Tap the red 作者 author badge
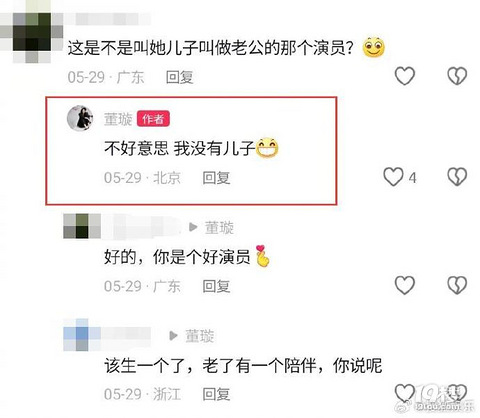This screenshot has height=418, width=480. click(153, 119)
